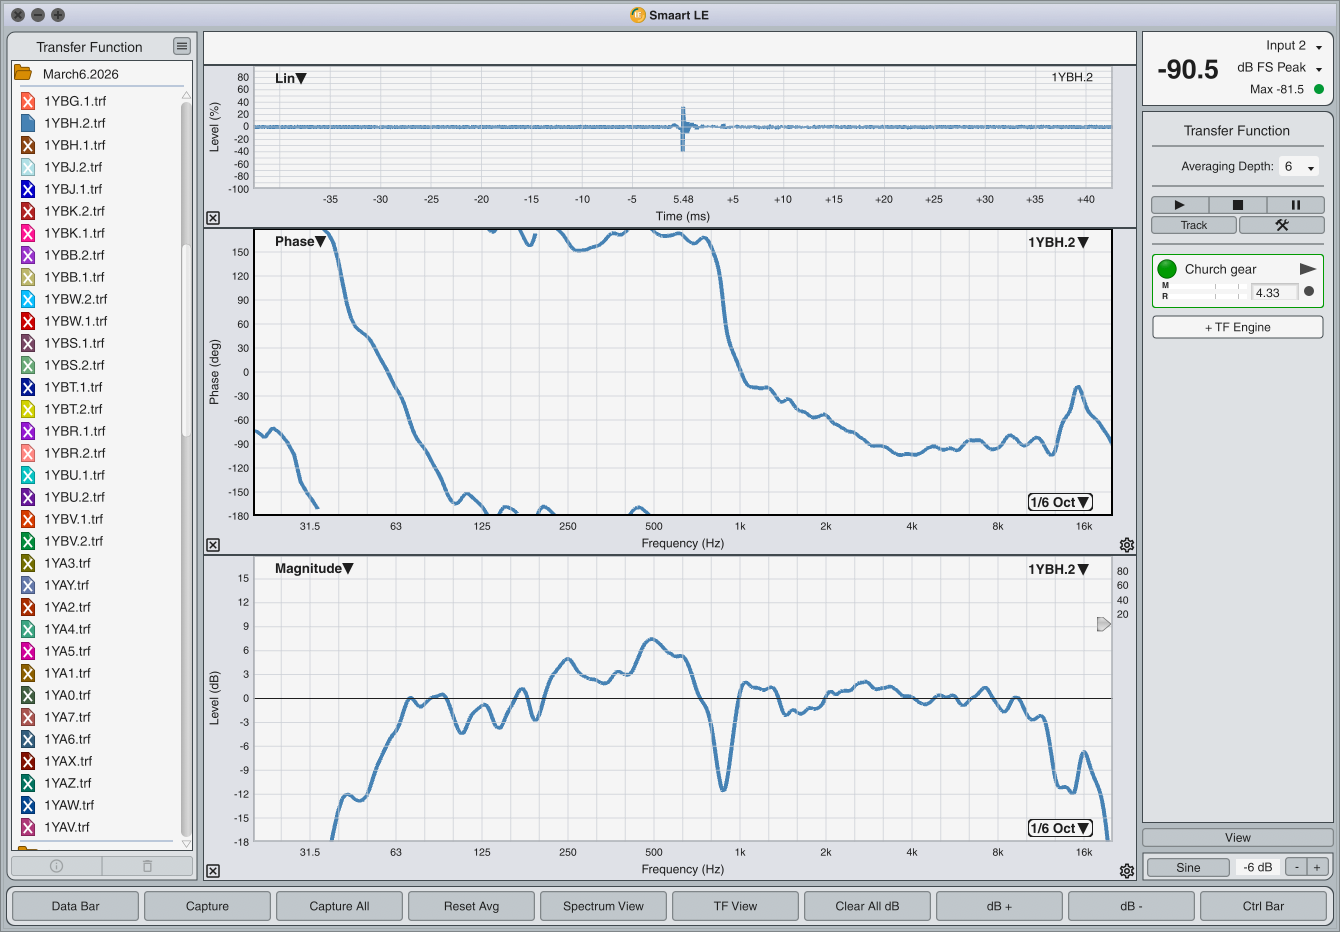Screen dimensions: 1340x932
Task: Switch to TF View
Action: (x=735, y=906)
